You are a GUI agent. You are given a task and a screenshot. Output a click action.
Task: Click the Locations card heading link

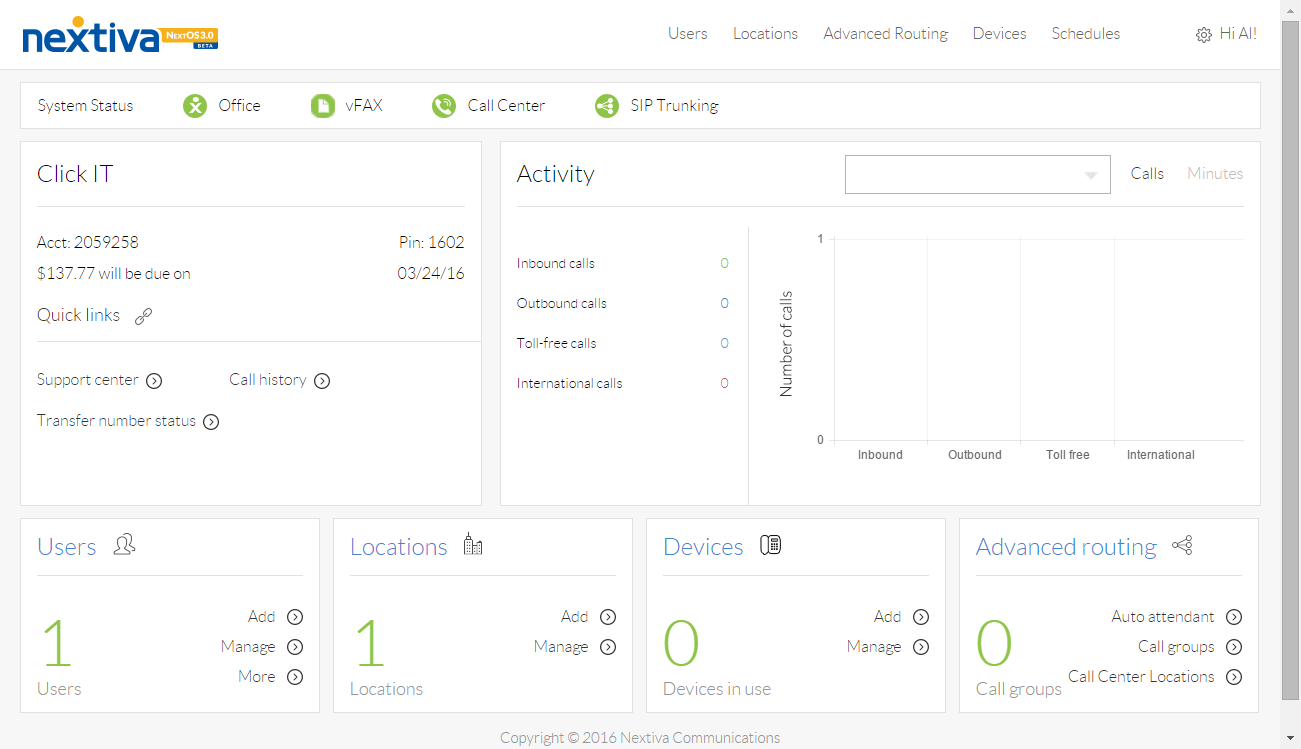click(399, 547)
